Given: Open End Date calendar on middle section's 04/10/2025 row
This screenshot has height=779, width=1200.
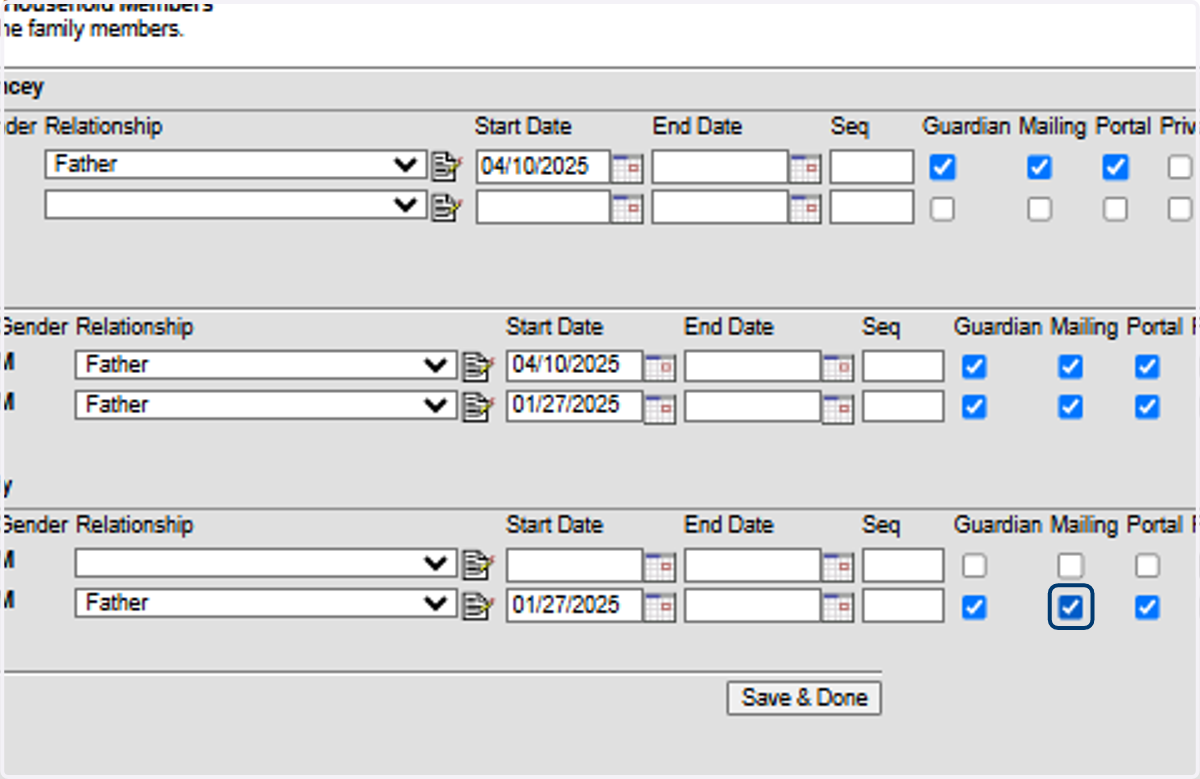Looking at the screenshot, I should (838, 367).
